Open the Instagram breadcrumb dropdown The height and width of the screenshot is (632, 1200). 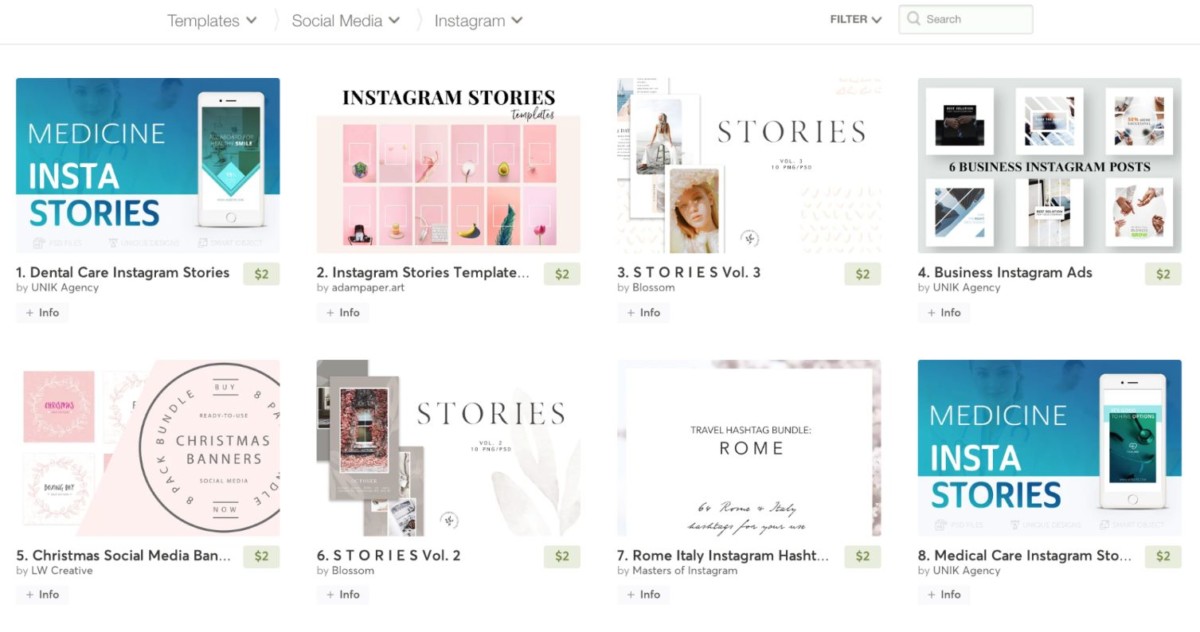[x=478, y=20]
